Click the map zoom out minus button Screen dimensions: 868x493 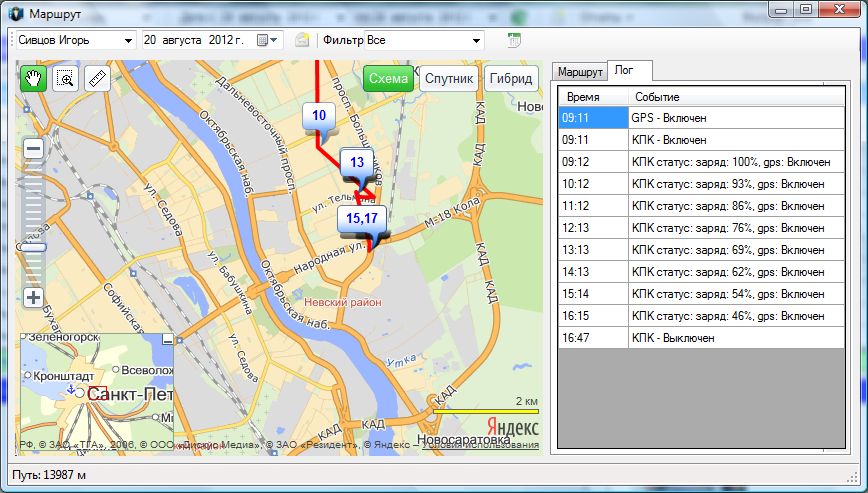(34, 148)
